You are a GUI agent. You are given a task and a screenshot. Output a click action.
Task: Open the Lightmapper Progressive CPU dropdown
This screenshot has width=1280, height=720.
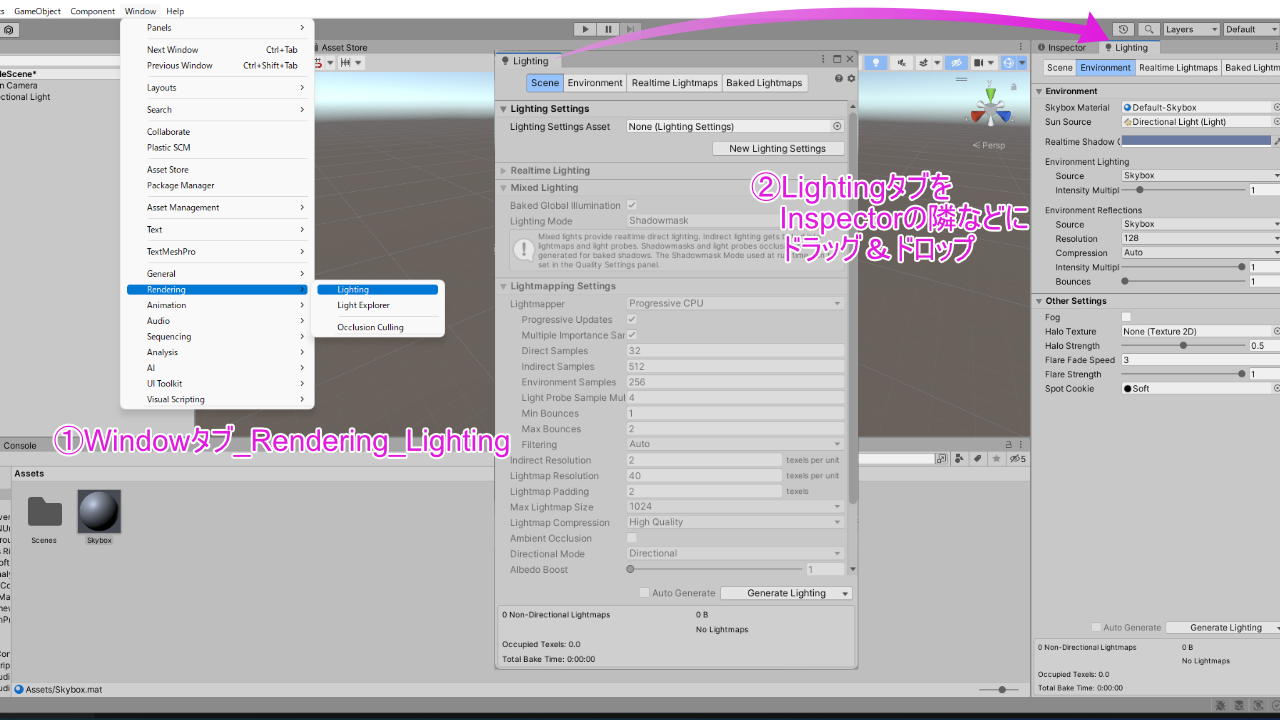point(735,303)
